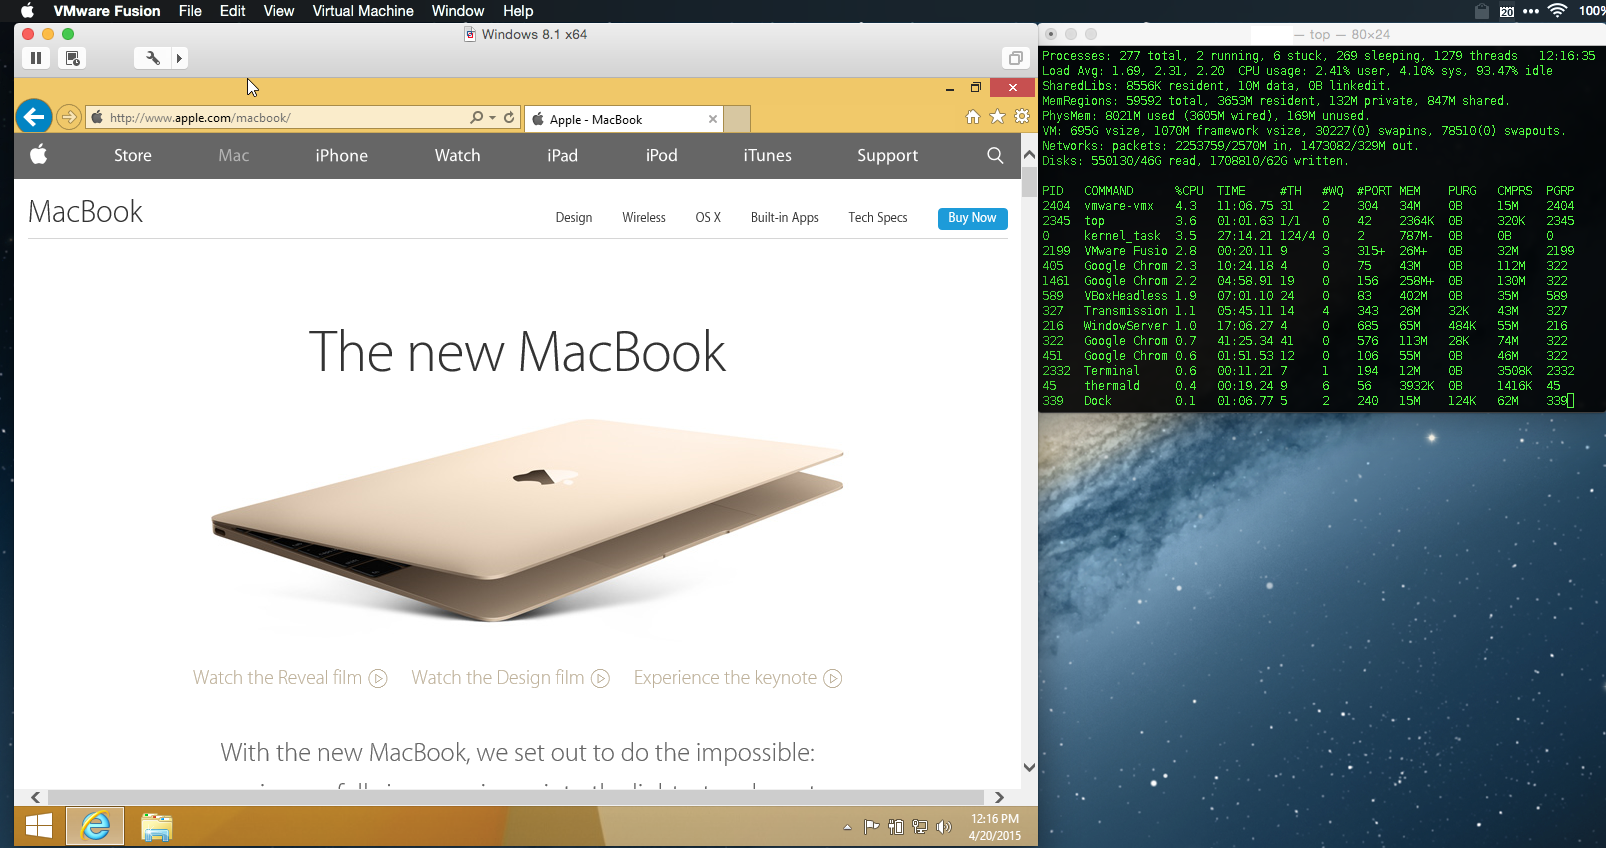This screenshot has height=848, width=1606.
Task: Click horizontal scrollbar right arrow
Action: pos(999,797)
